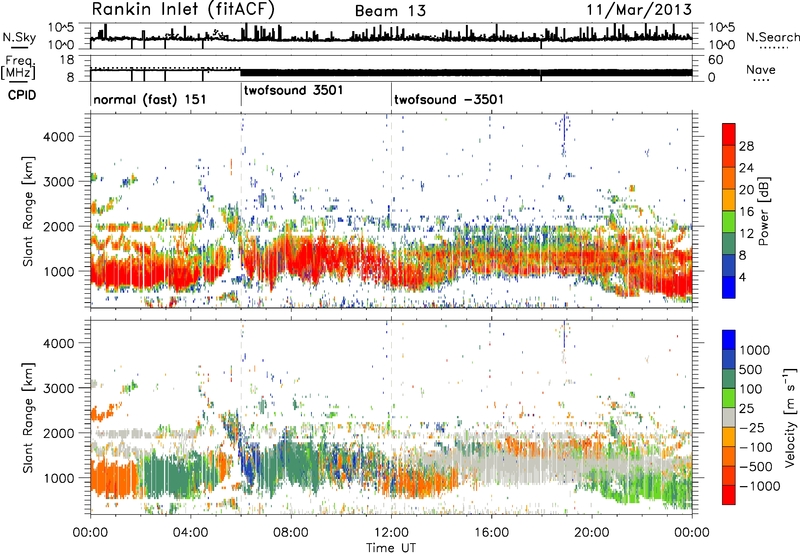Image resolution: width=800 pixels, height=554 pixels.
Task: Click the '3000' tick on the Velocity panel
Action: (x=59, y=388)
